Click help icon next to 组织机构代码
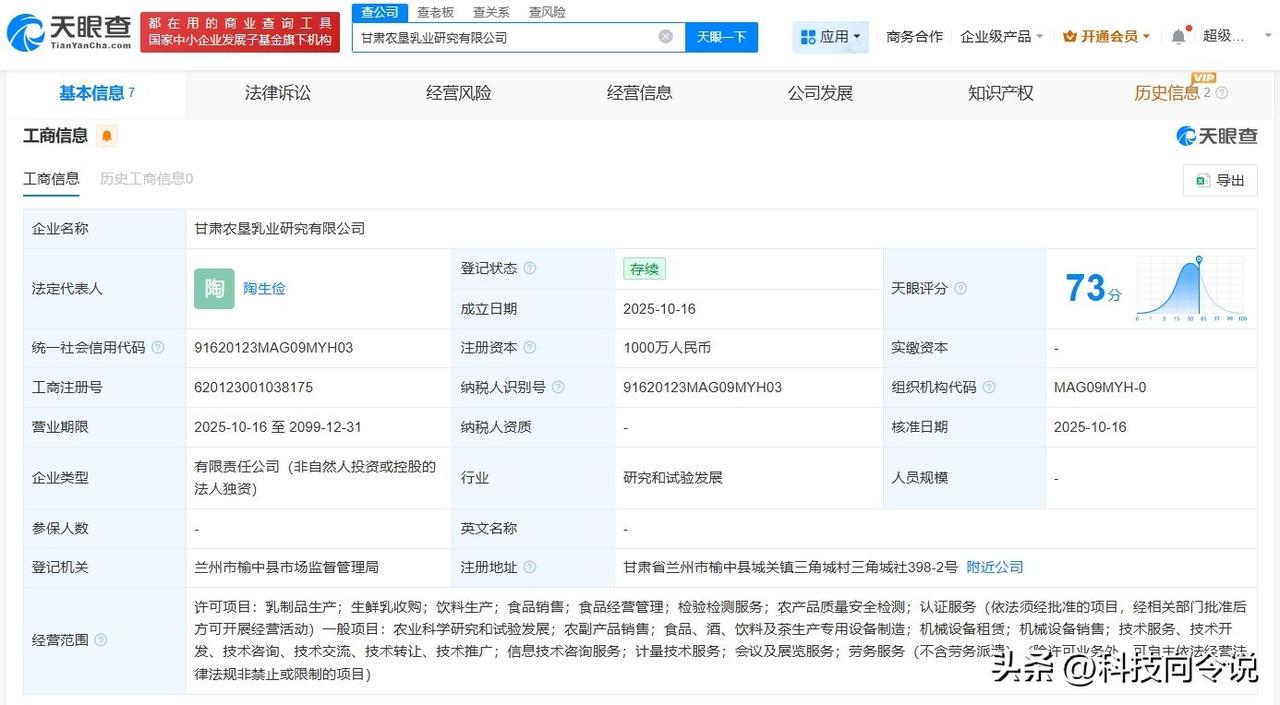1280x705 pixels. (989, 387)
